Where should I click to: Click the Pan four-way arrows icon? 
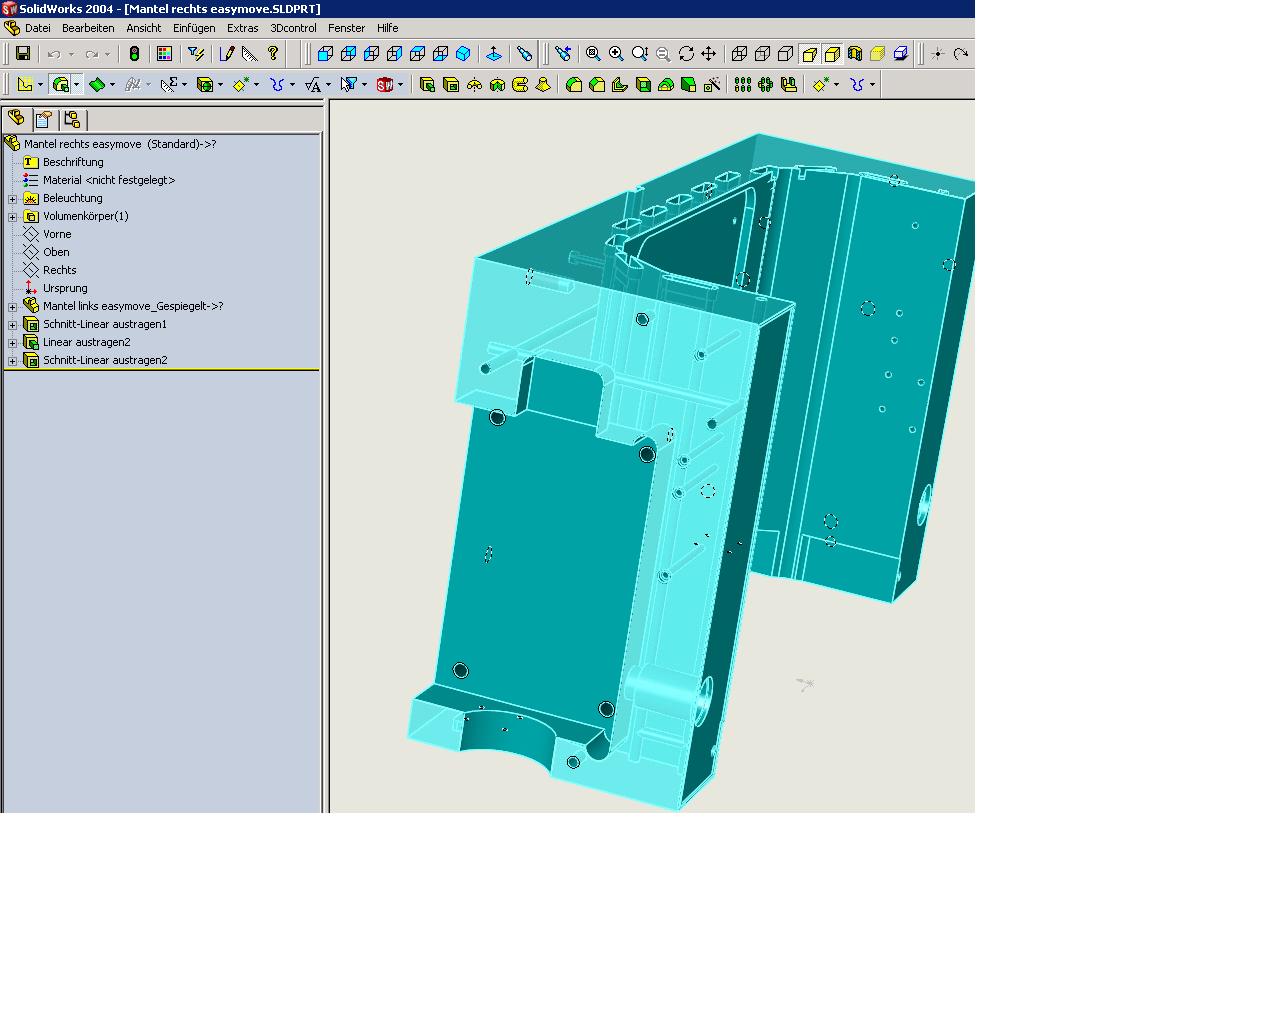(709, 54)
